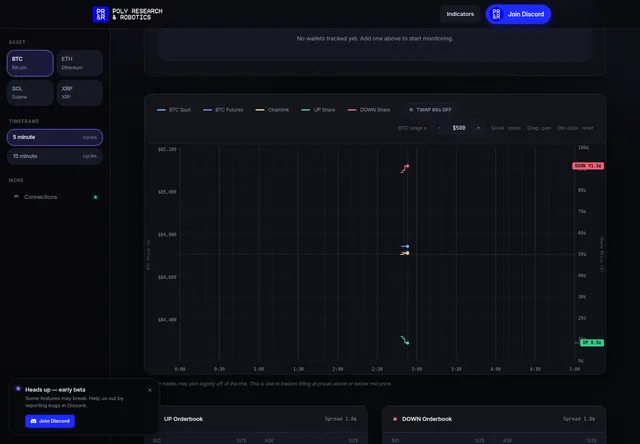Click the UP Orderbook Spread 1.0¢ value
Viewport: 640px width, 444px height.
click(341, 419)
